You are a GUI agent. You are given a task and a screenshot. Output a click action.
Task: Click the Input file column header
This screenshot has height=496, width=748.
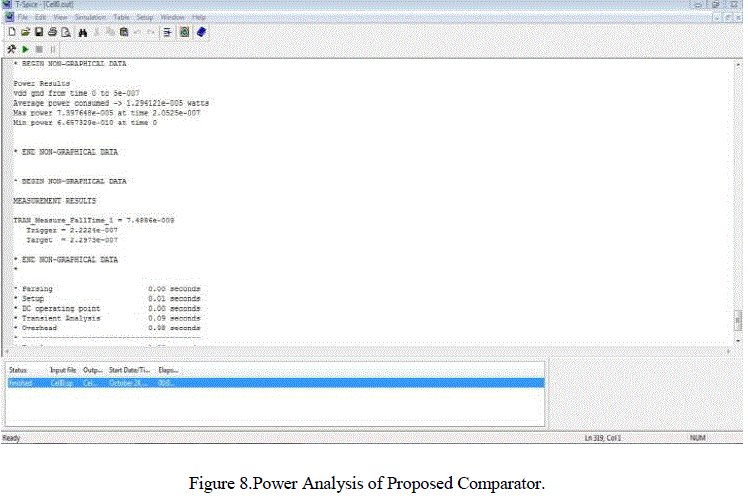tap(63, 370)
